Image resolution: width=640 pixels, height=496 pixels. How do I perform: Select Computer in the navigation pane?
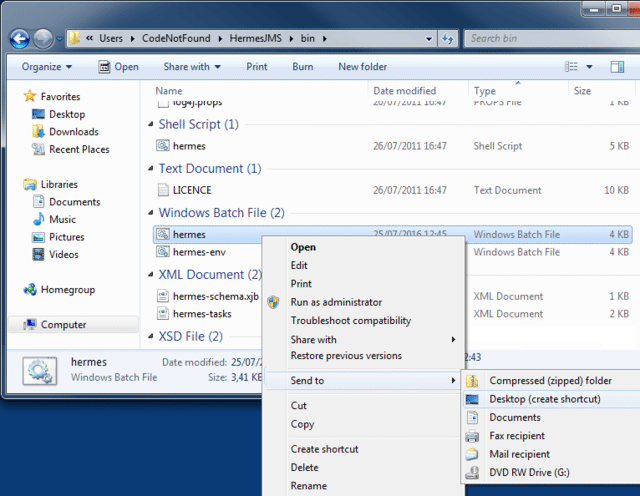click(73, 325)
